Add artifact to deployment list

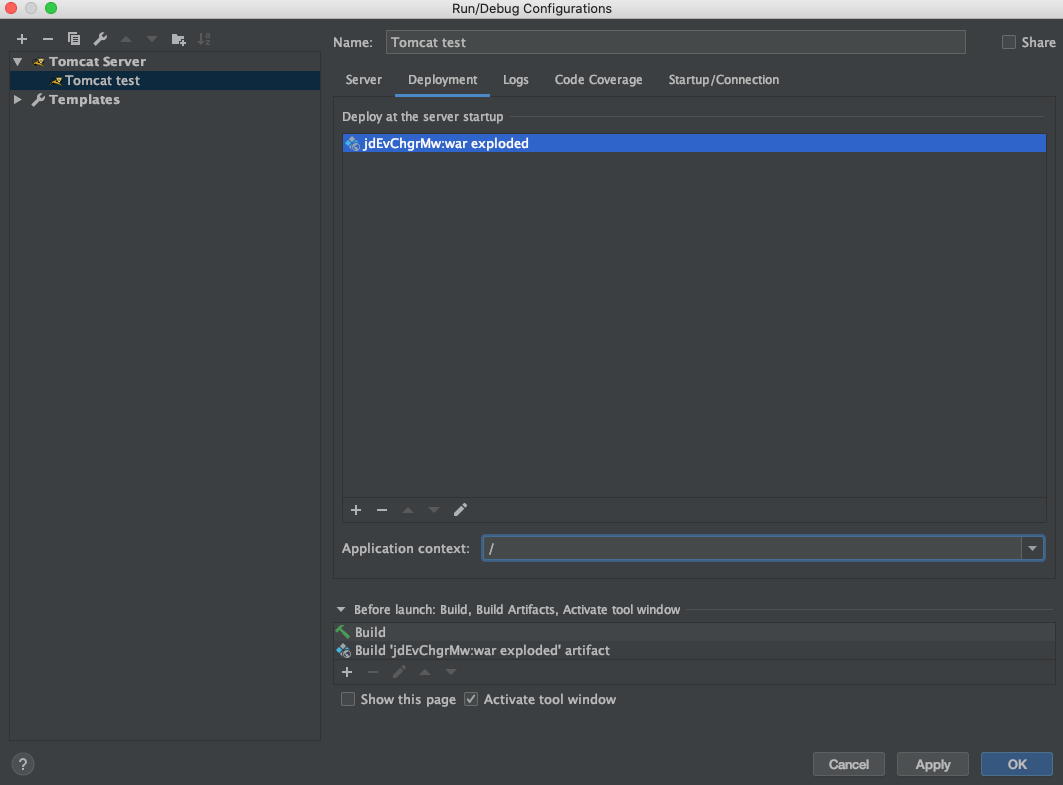[x=356, y=510]
